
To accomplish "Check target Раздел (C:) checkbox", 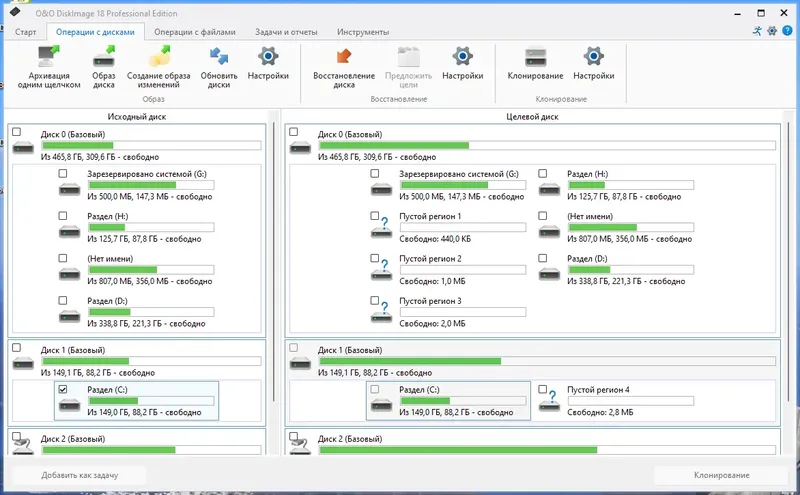I will [374, 389].
